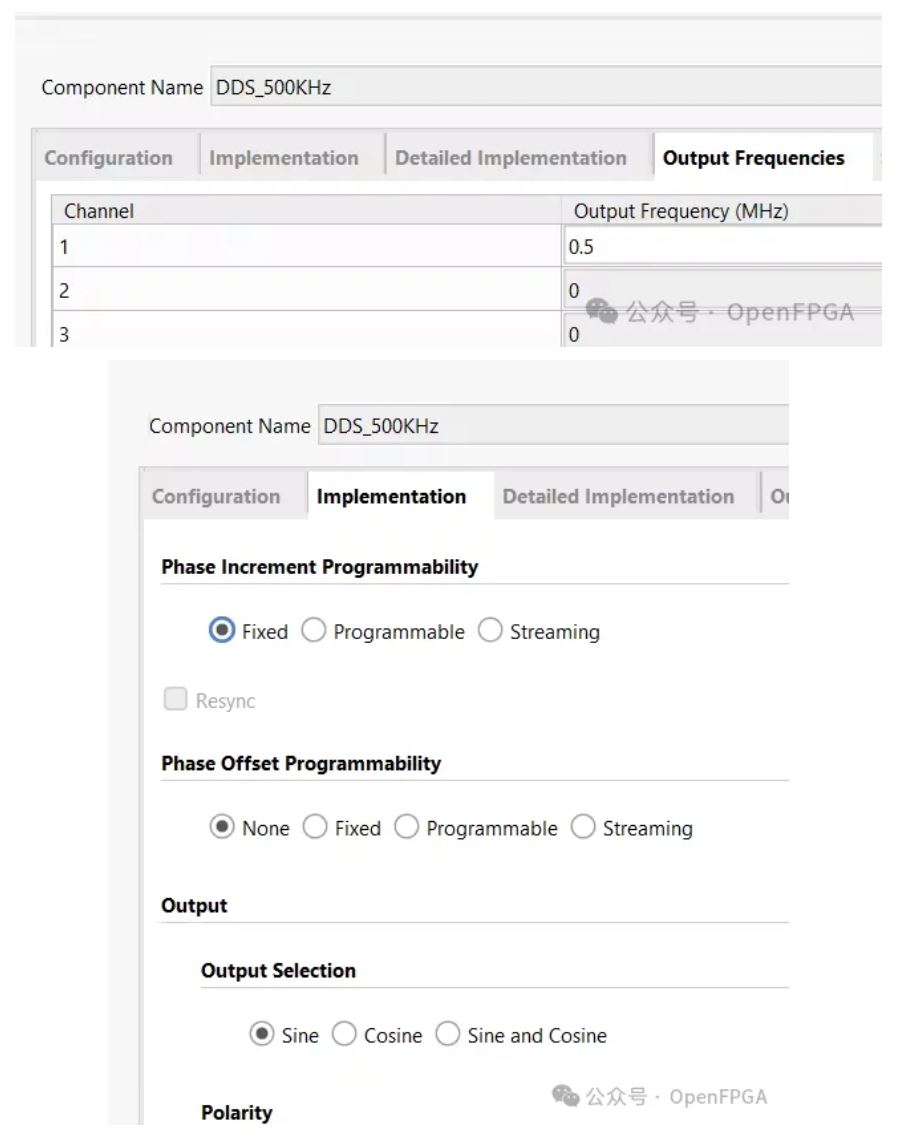Image resolution: width=902 pixels, height=1143 pixels.
Task: Click Implementation tab above Phase Increment Programmability
Action: 391,496
